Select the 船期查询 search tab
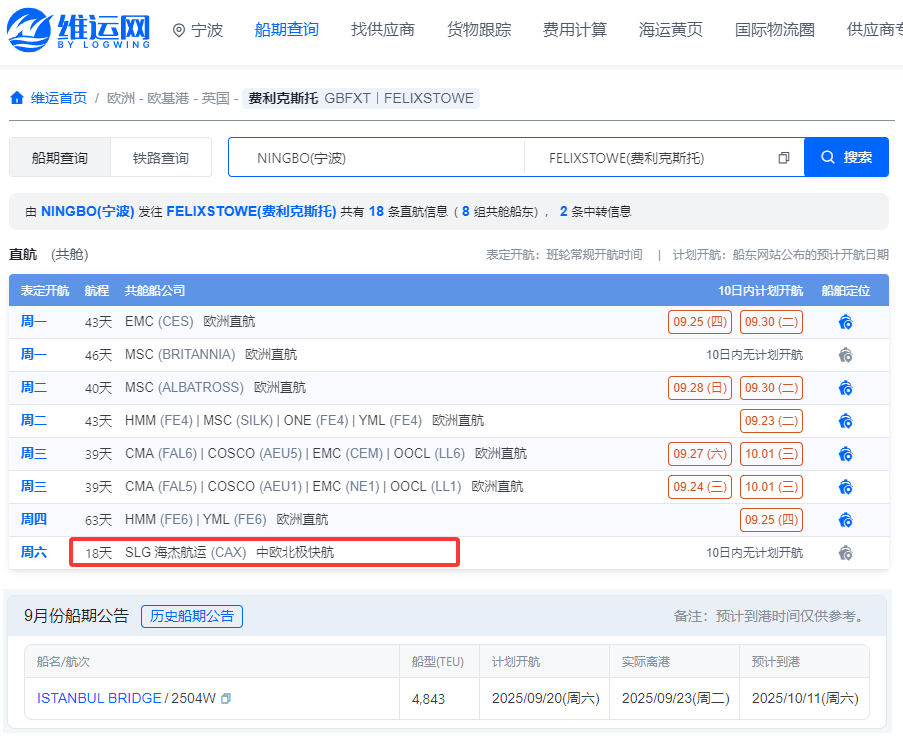903x739 pixels. pyautogui.click(x=60, y=157)
